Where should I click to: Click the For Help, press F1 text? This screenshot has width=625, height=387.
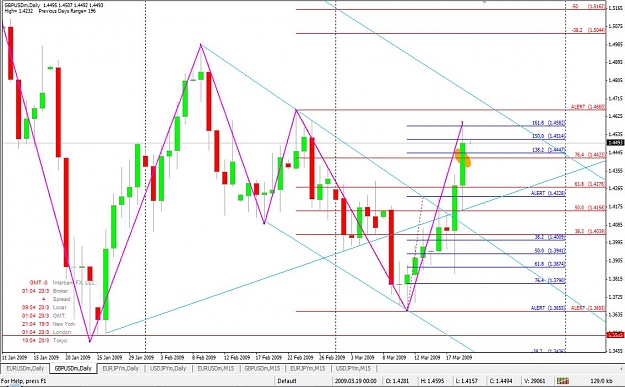(24, 381)
